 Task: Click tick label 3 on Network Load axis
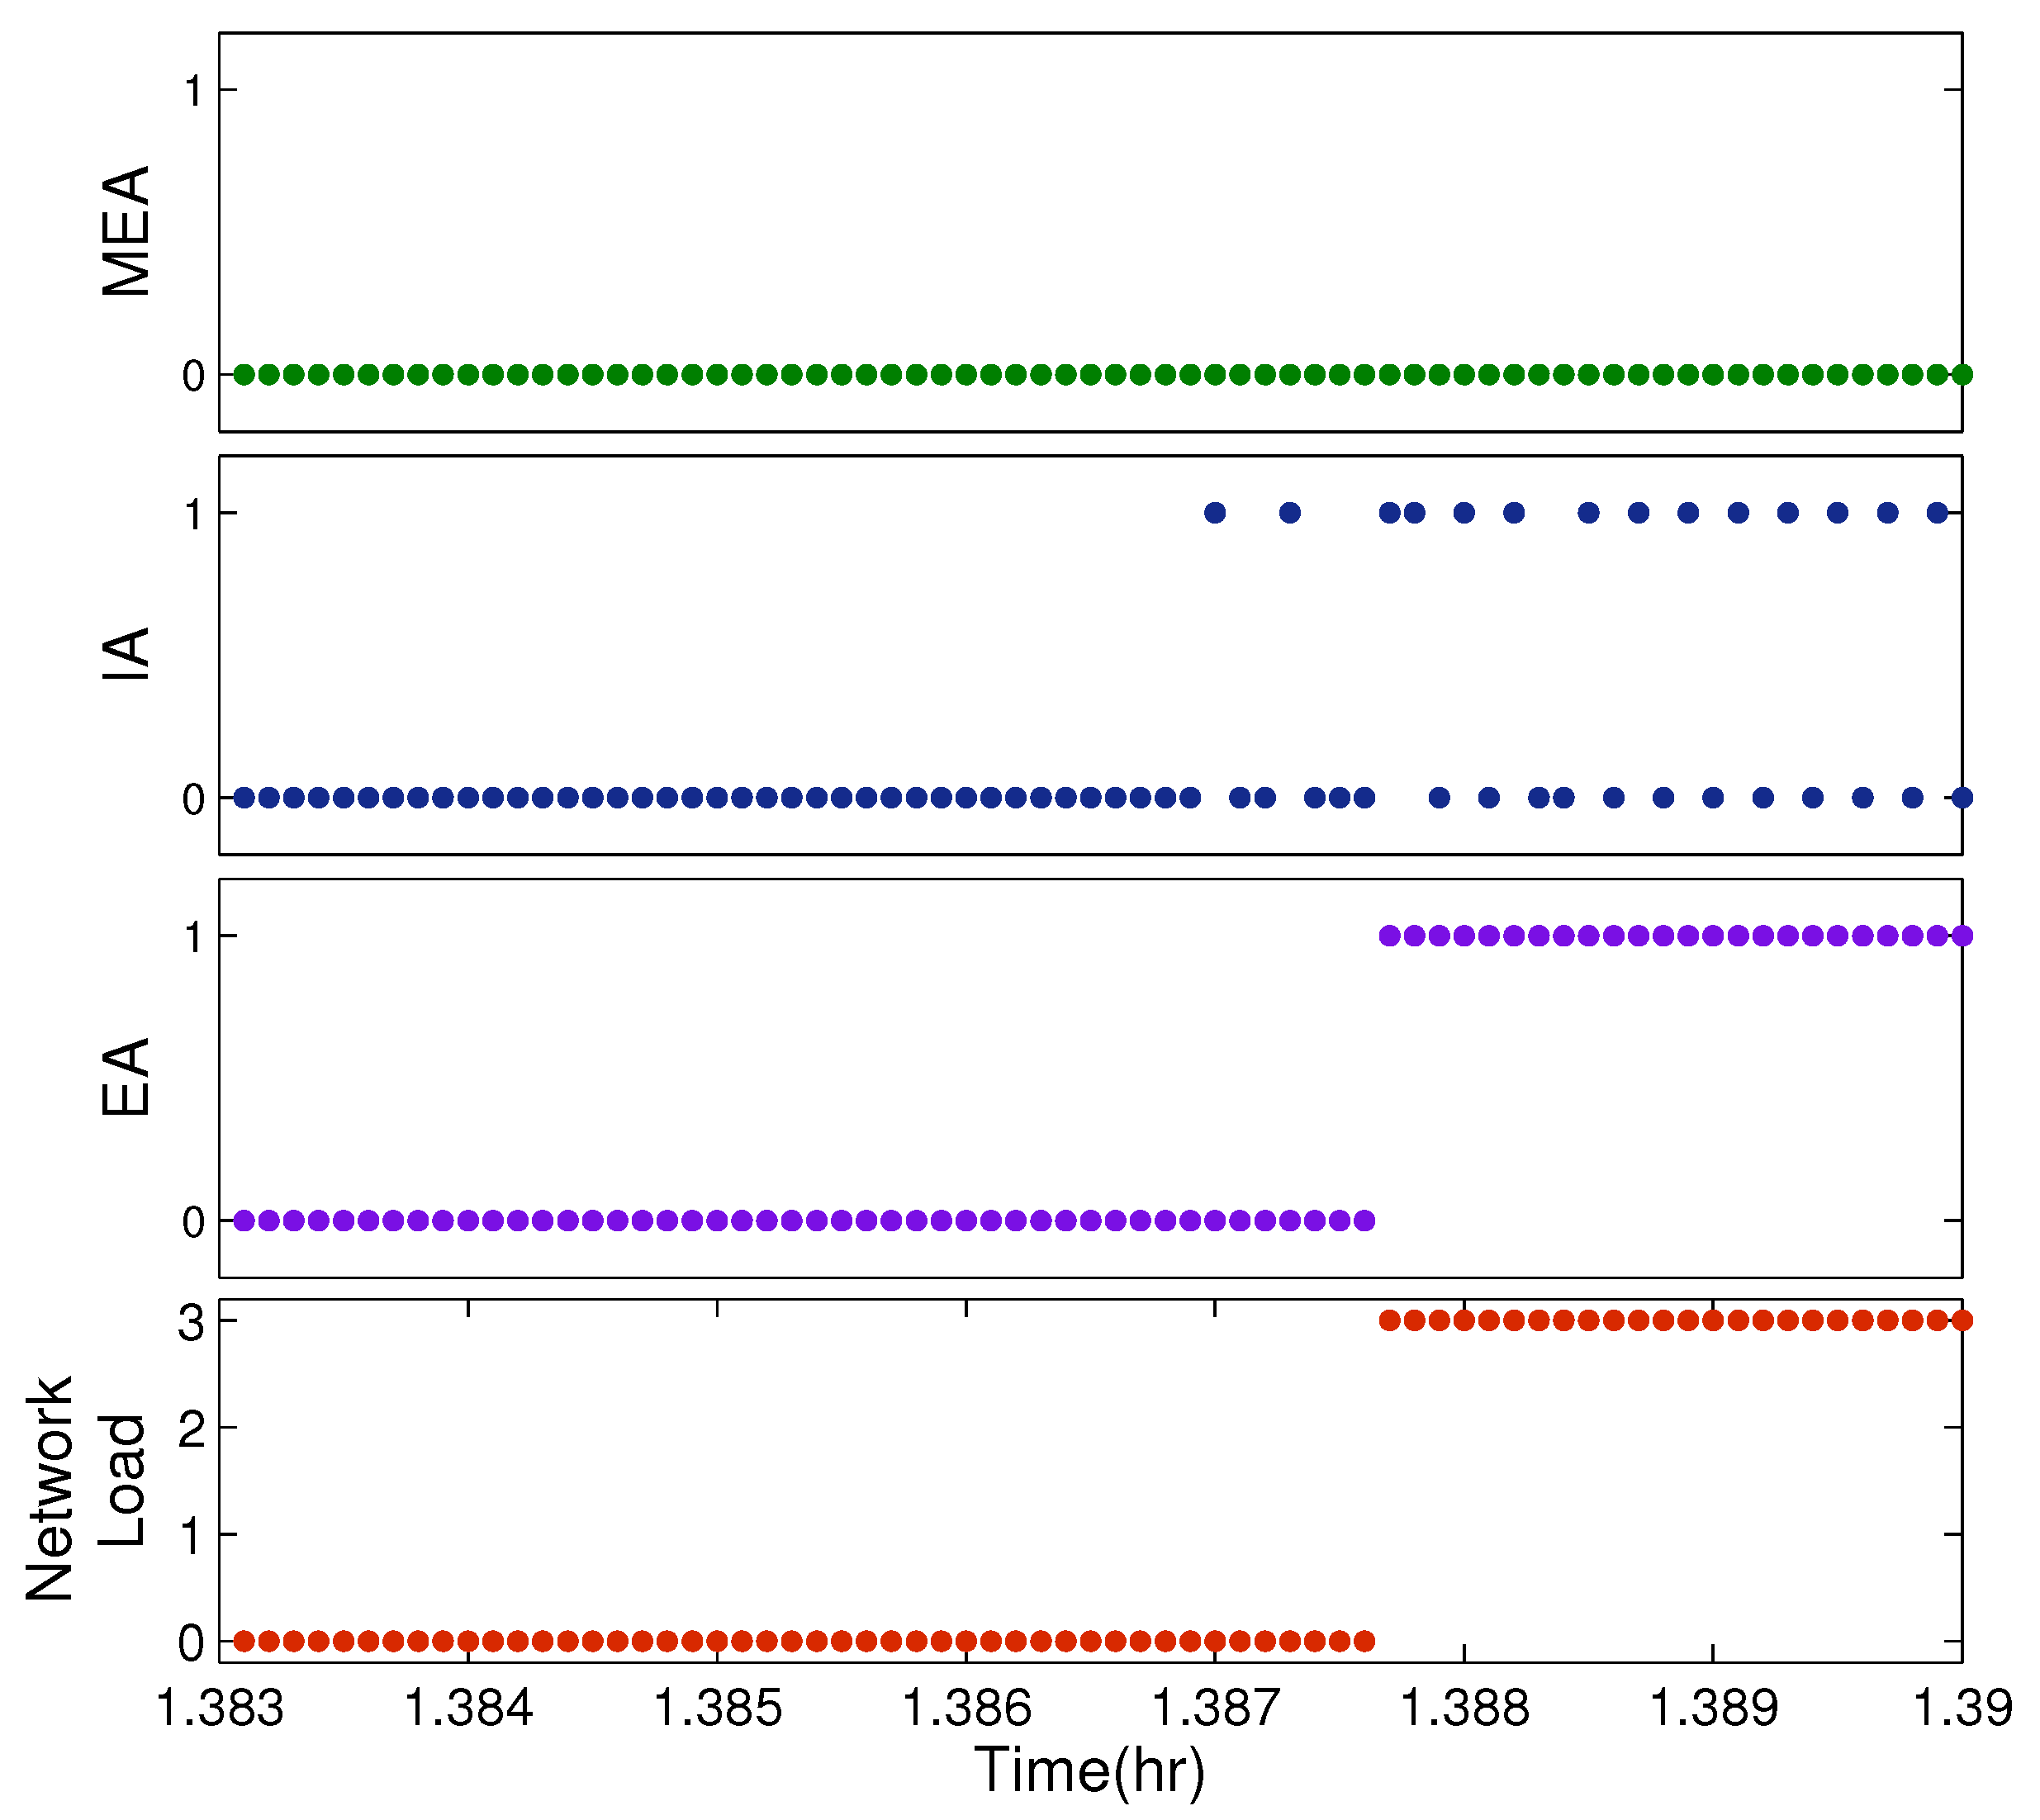point(191,1323)
